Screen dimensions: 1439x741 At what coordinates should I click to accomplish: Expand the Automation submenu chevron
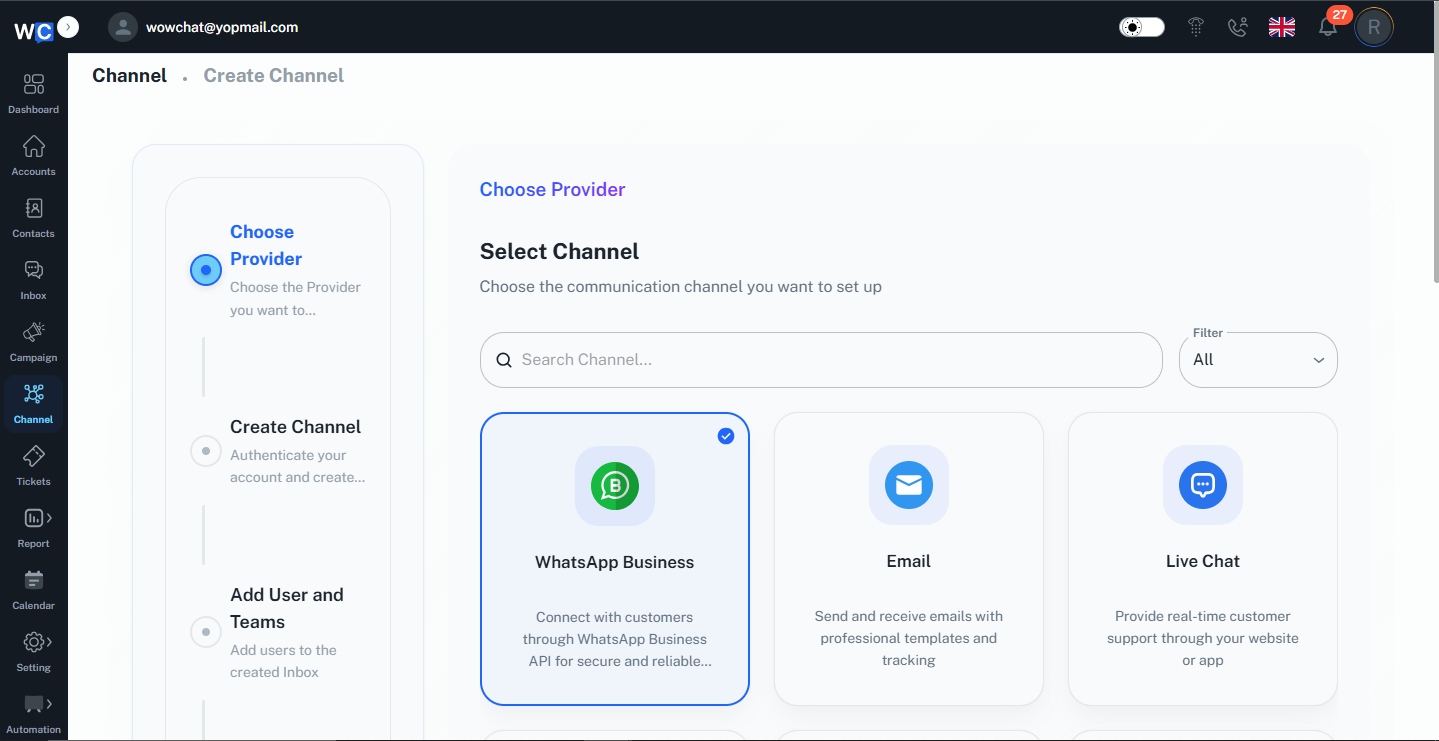[x=49, y=704]
